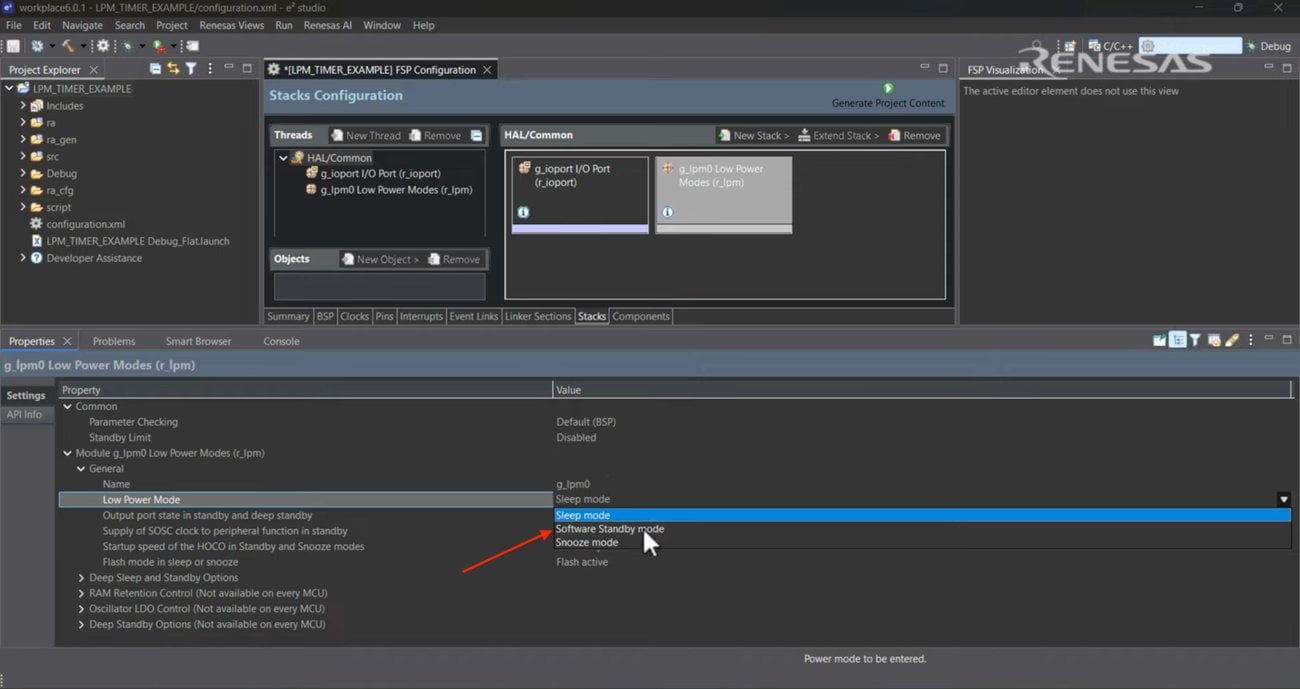Open the Project menu

pos(171,25)
